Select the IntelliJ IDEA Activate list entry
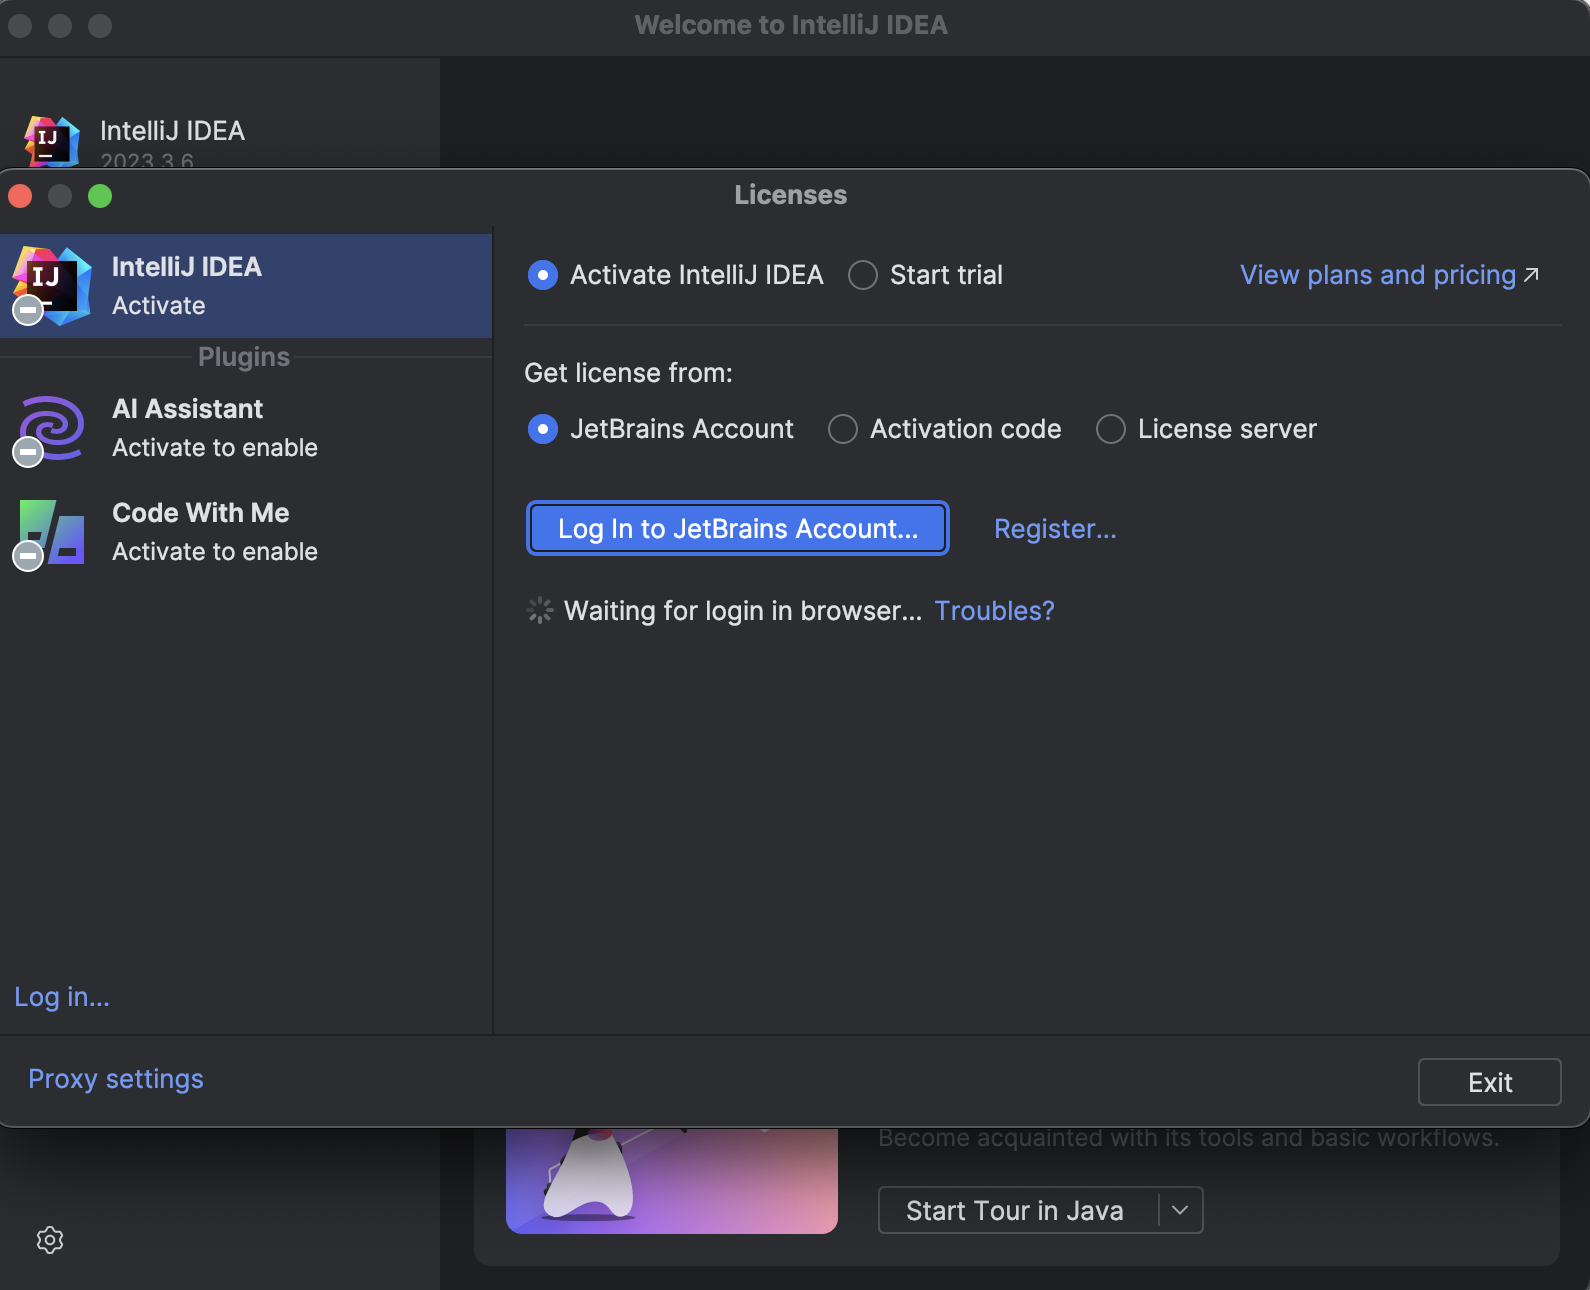The width and height of the screenshot is (1590, 1290). [246, 286]
